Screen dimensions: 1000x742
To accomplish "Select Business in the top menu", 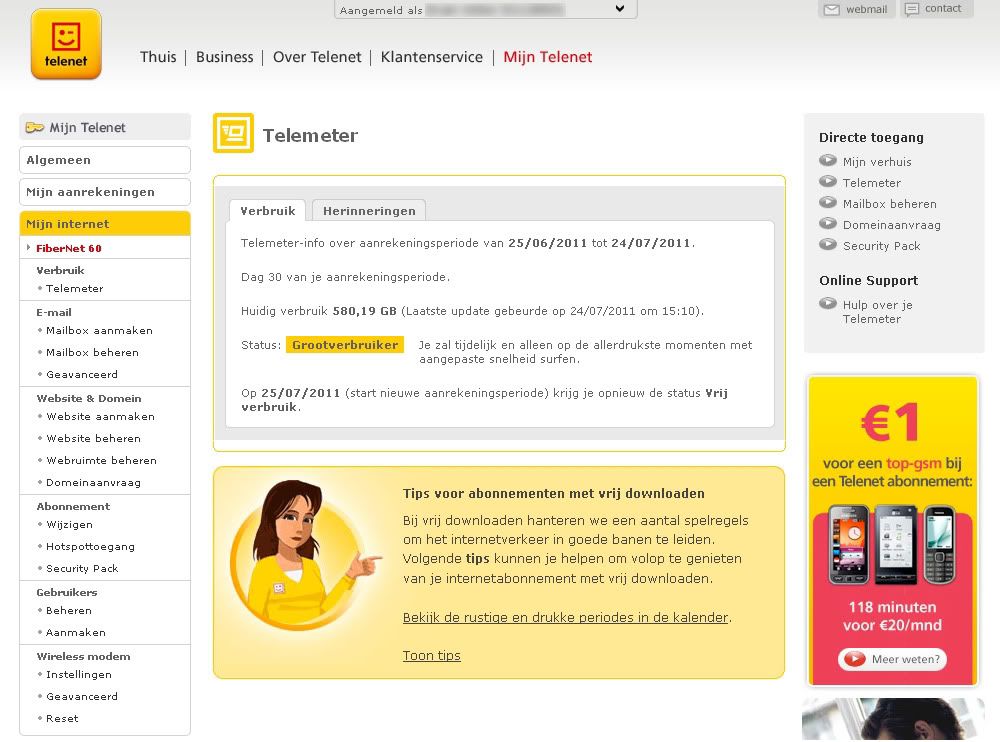I will click(224, 57).
